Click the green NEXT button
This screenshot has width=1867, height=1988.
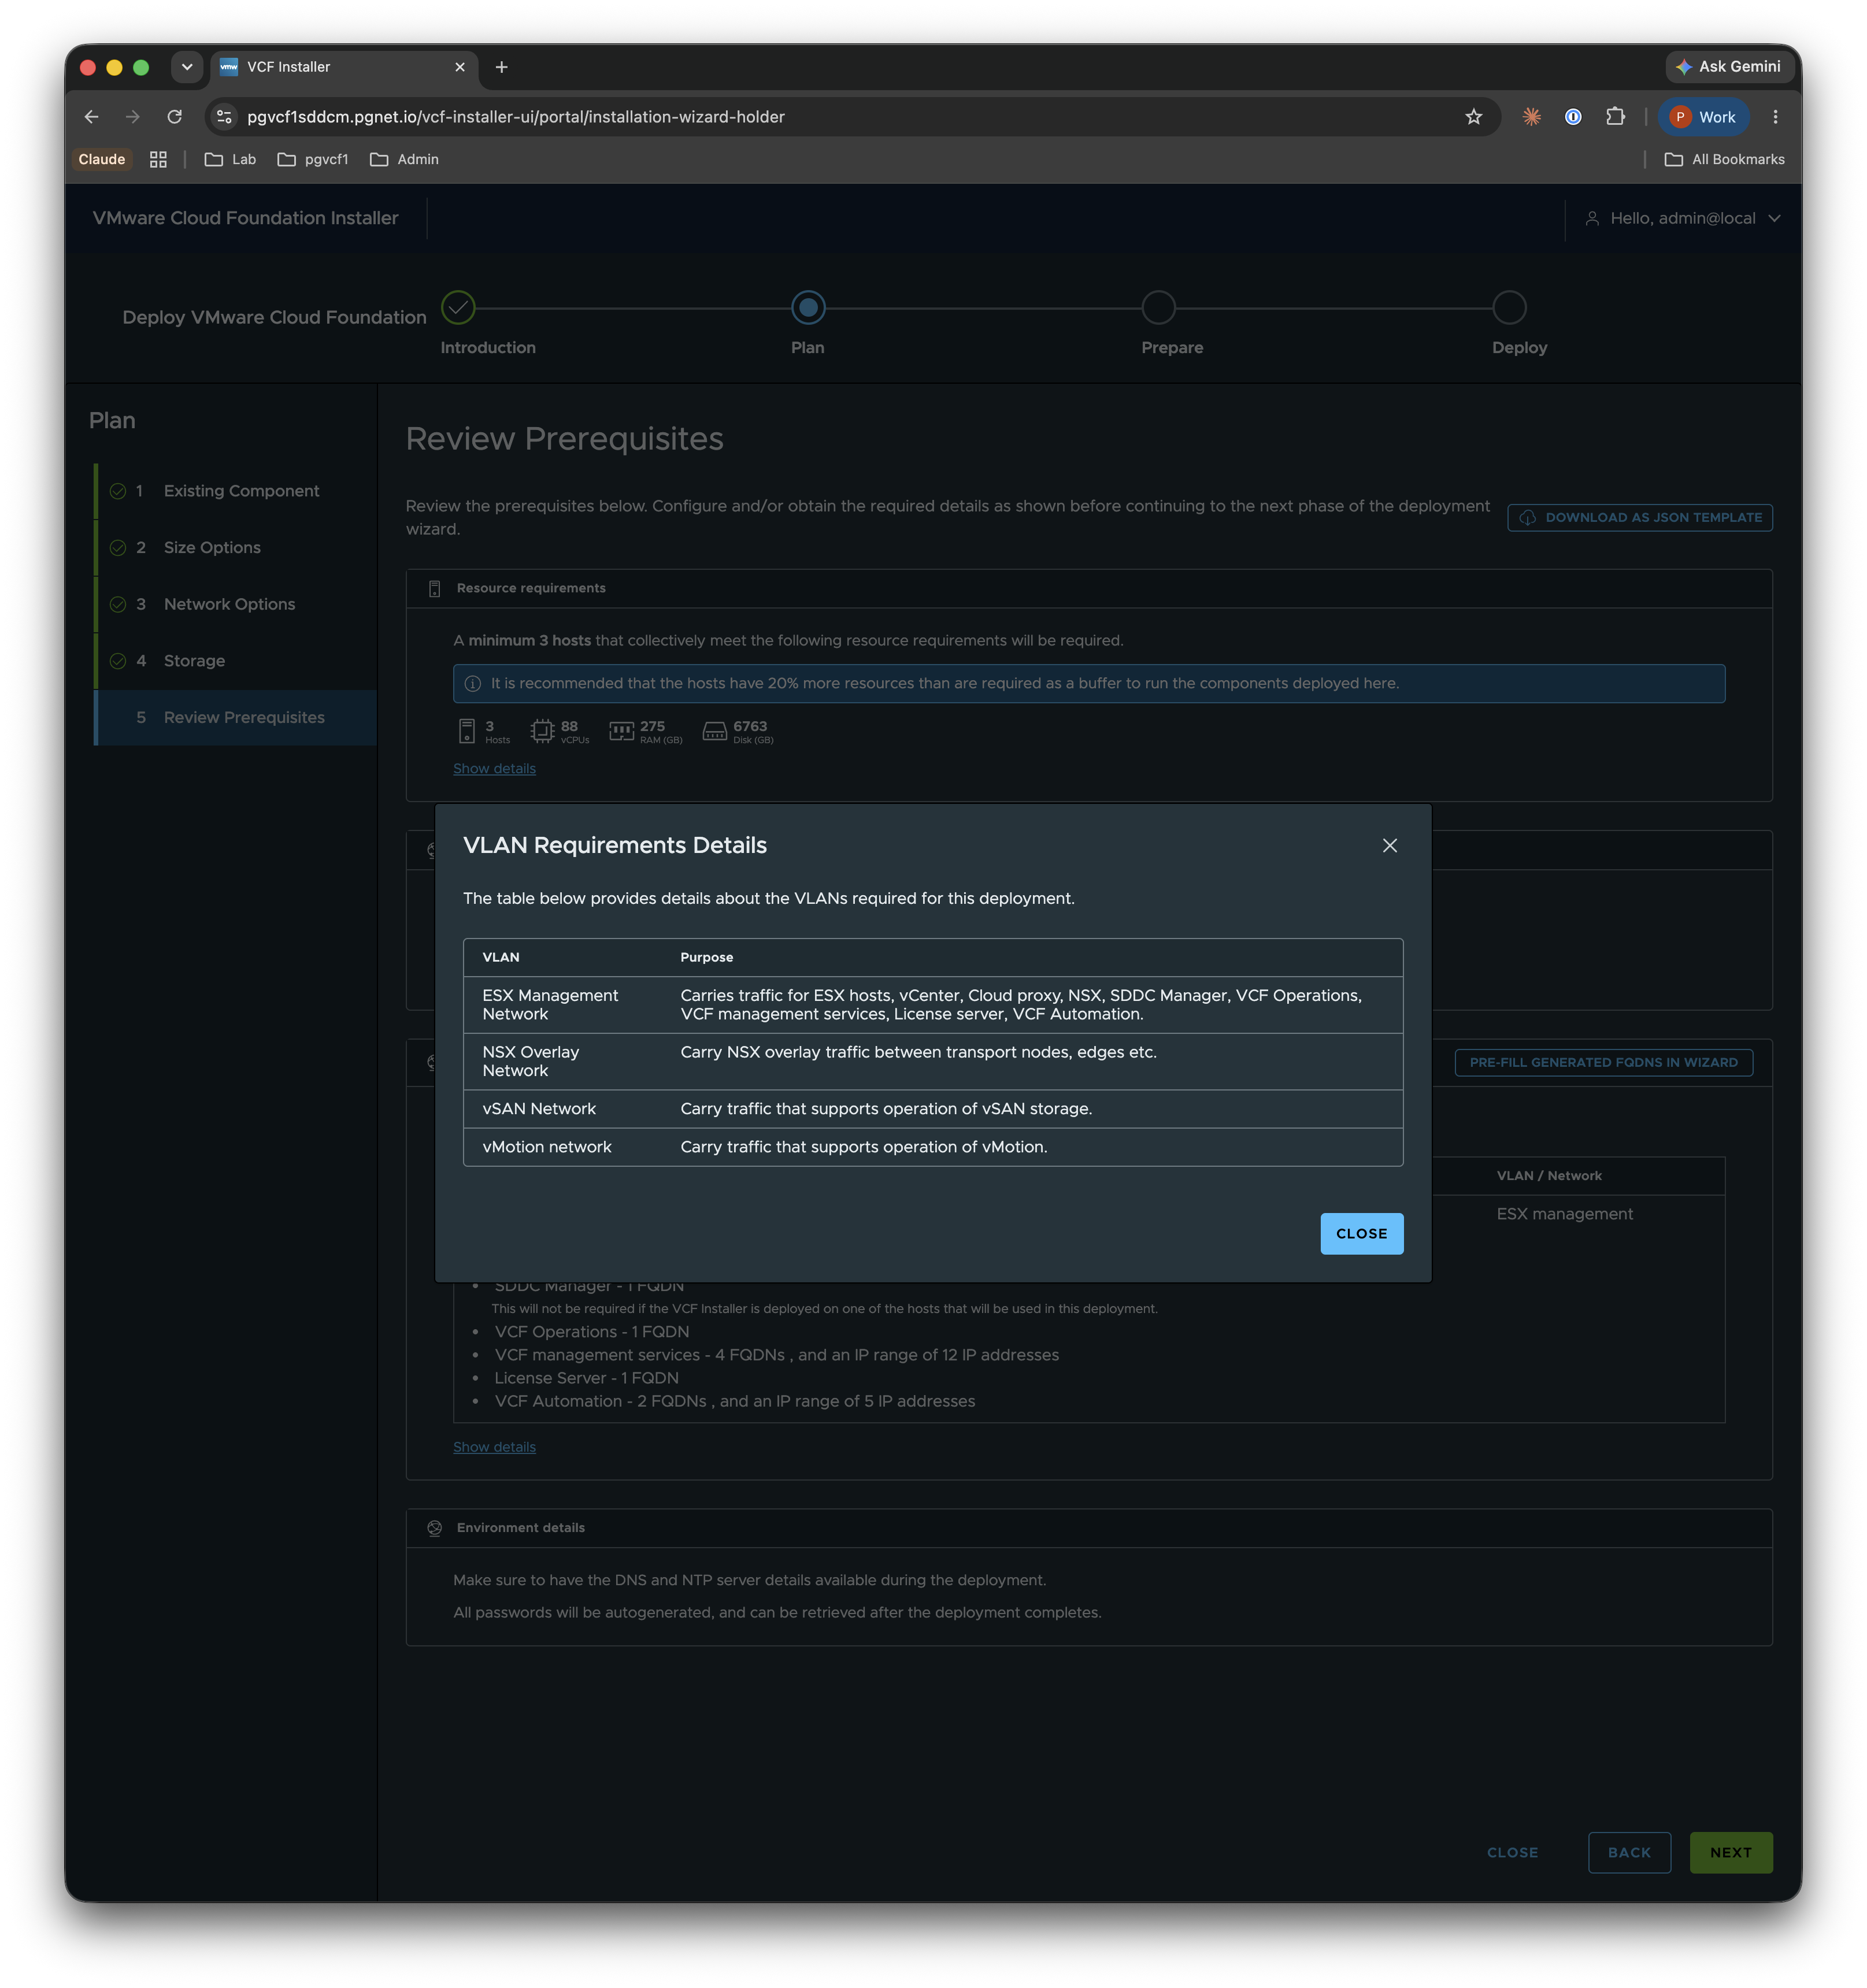click(x=1730, y=1853)
